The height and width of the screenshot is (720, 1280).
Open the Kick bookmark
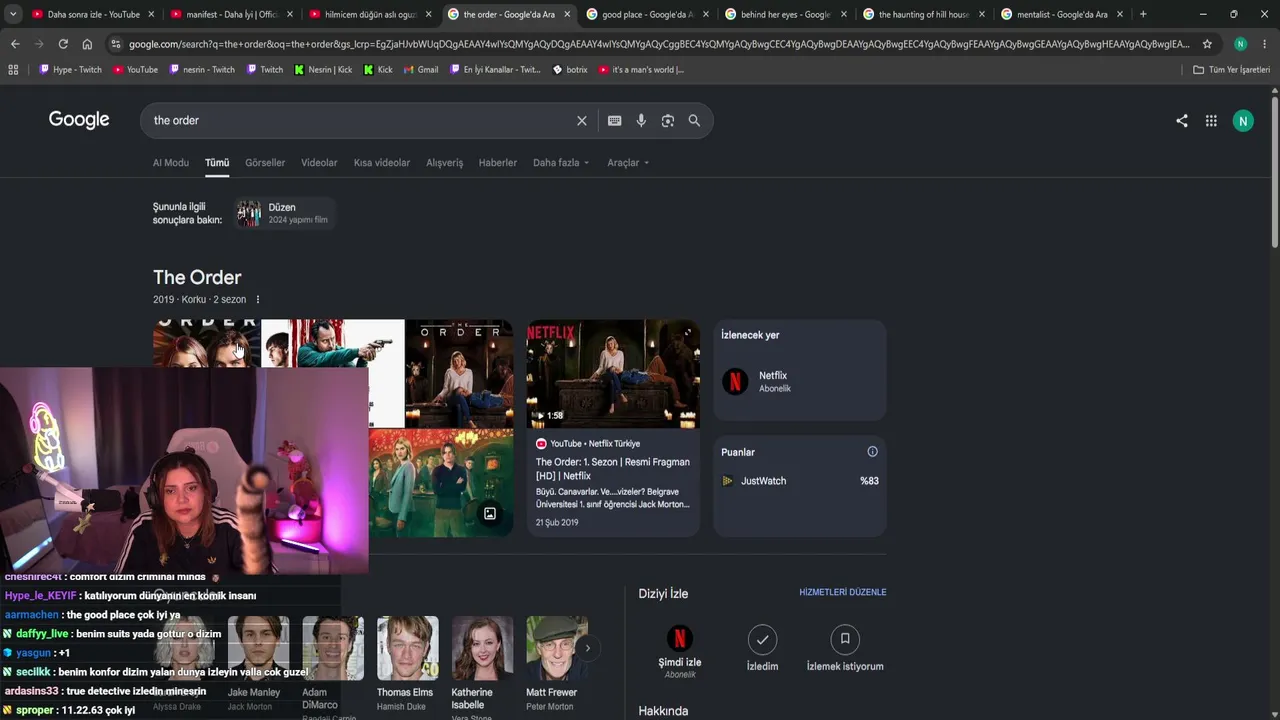[x=378, y=70]
